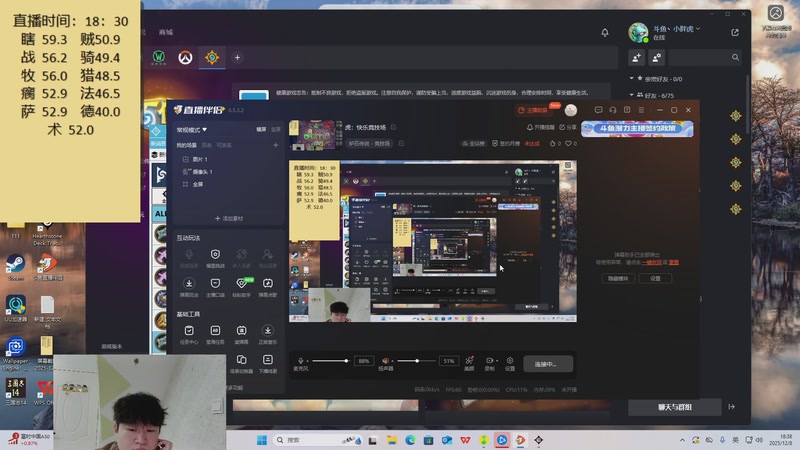Open Windows Start menu
Image resolution: width=800 pixels, height=450 pixels.
pyautogui.click(x=262, y=440)
